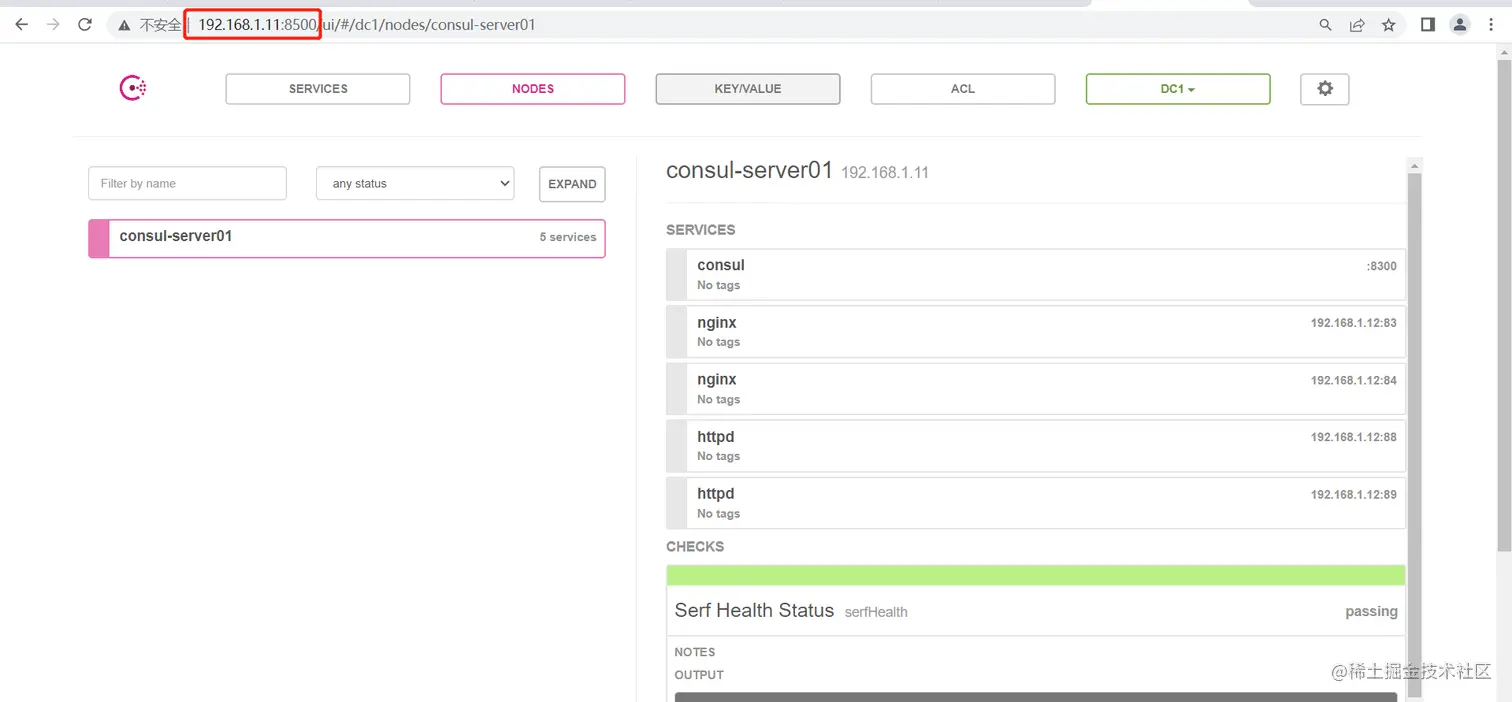Click the SERVICES section heading in details

pos(700,230)
